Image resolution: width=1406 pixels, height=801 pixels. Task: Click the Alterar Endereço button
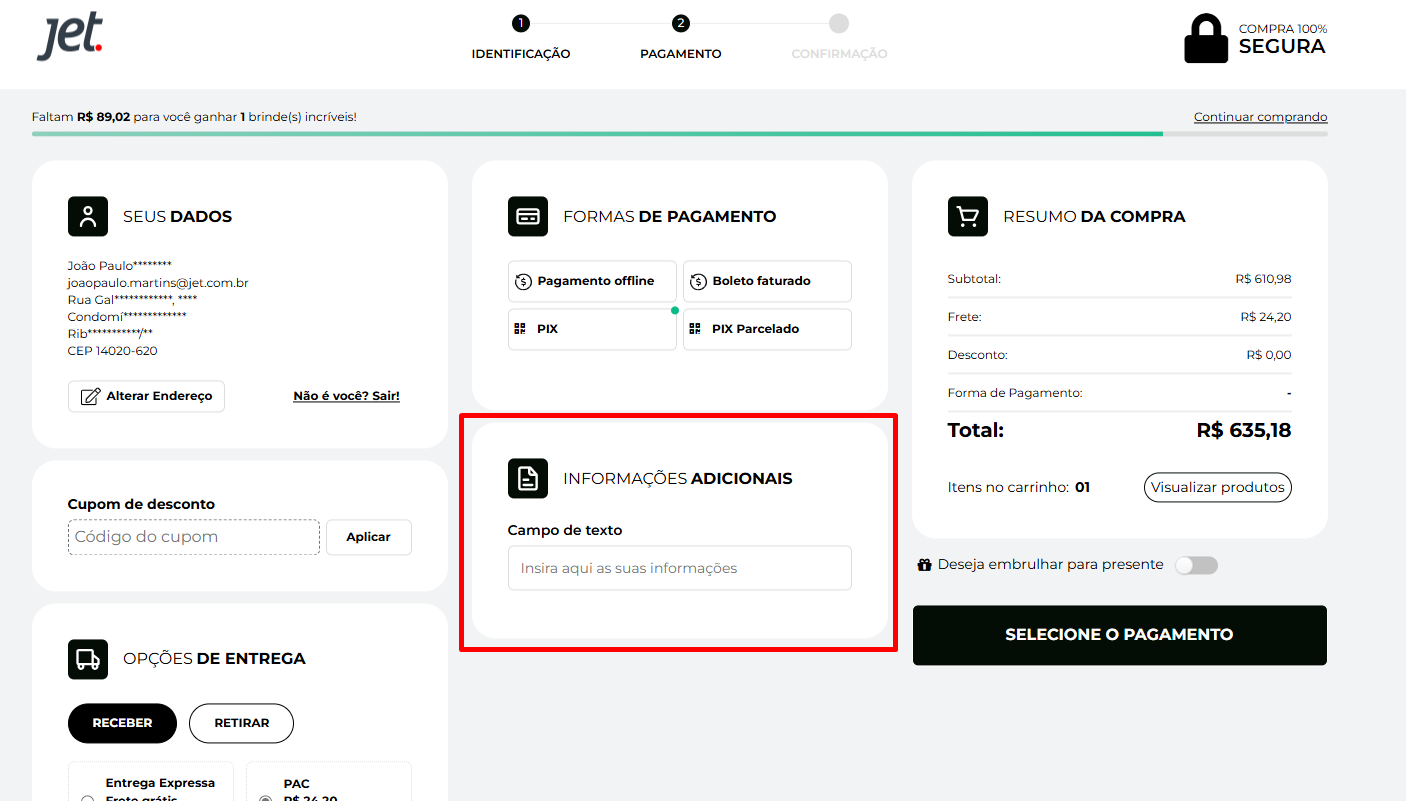click(146, 396)
